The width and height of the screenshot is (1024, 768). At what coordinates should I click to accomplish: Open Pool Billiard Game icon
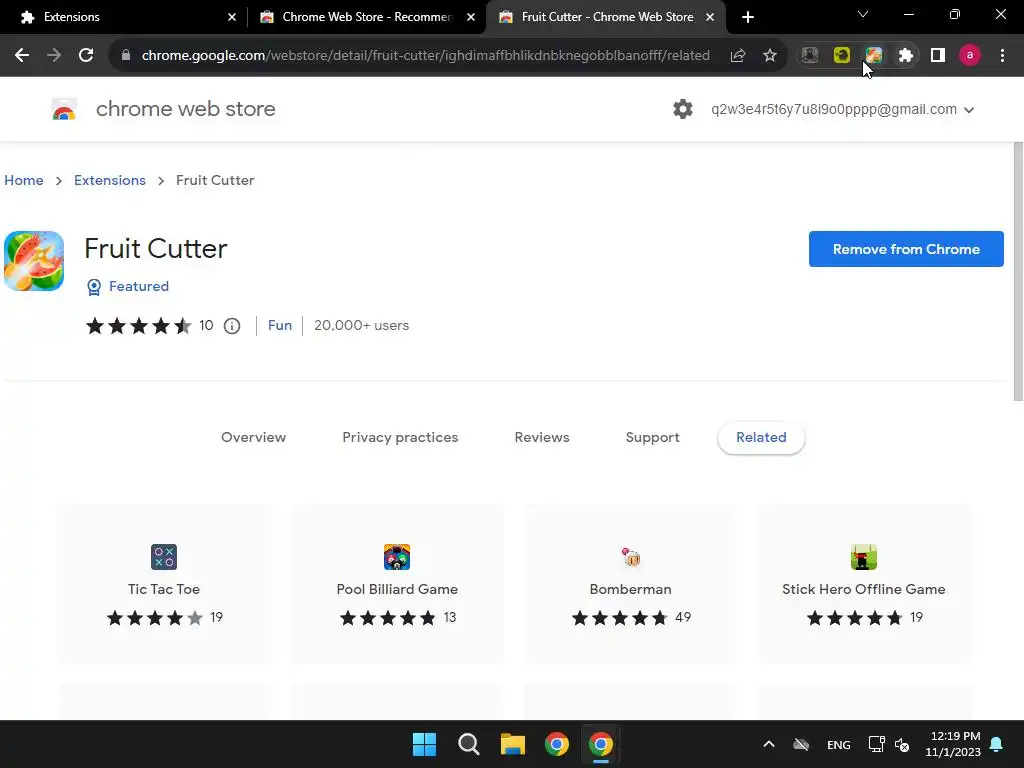(397, 557)
